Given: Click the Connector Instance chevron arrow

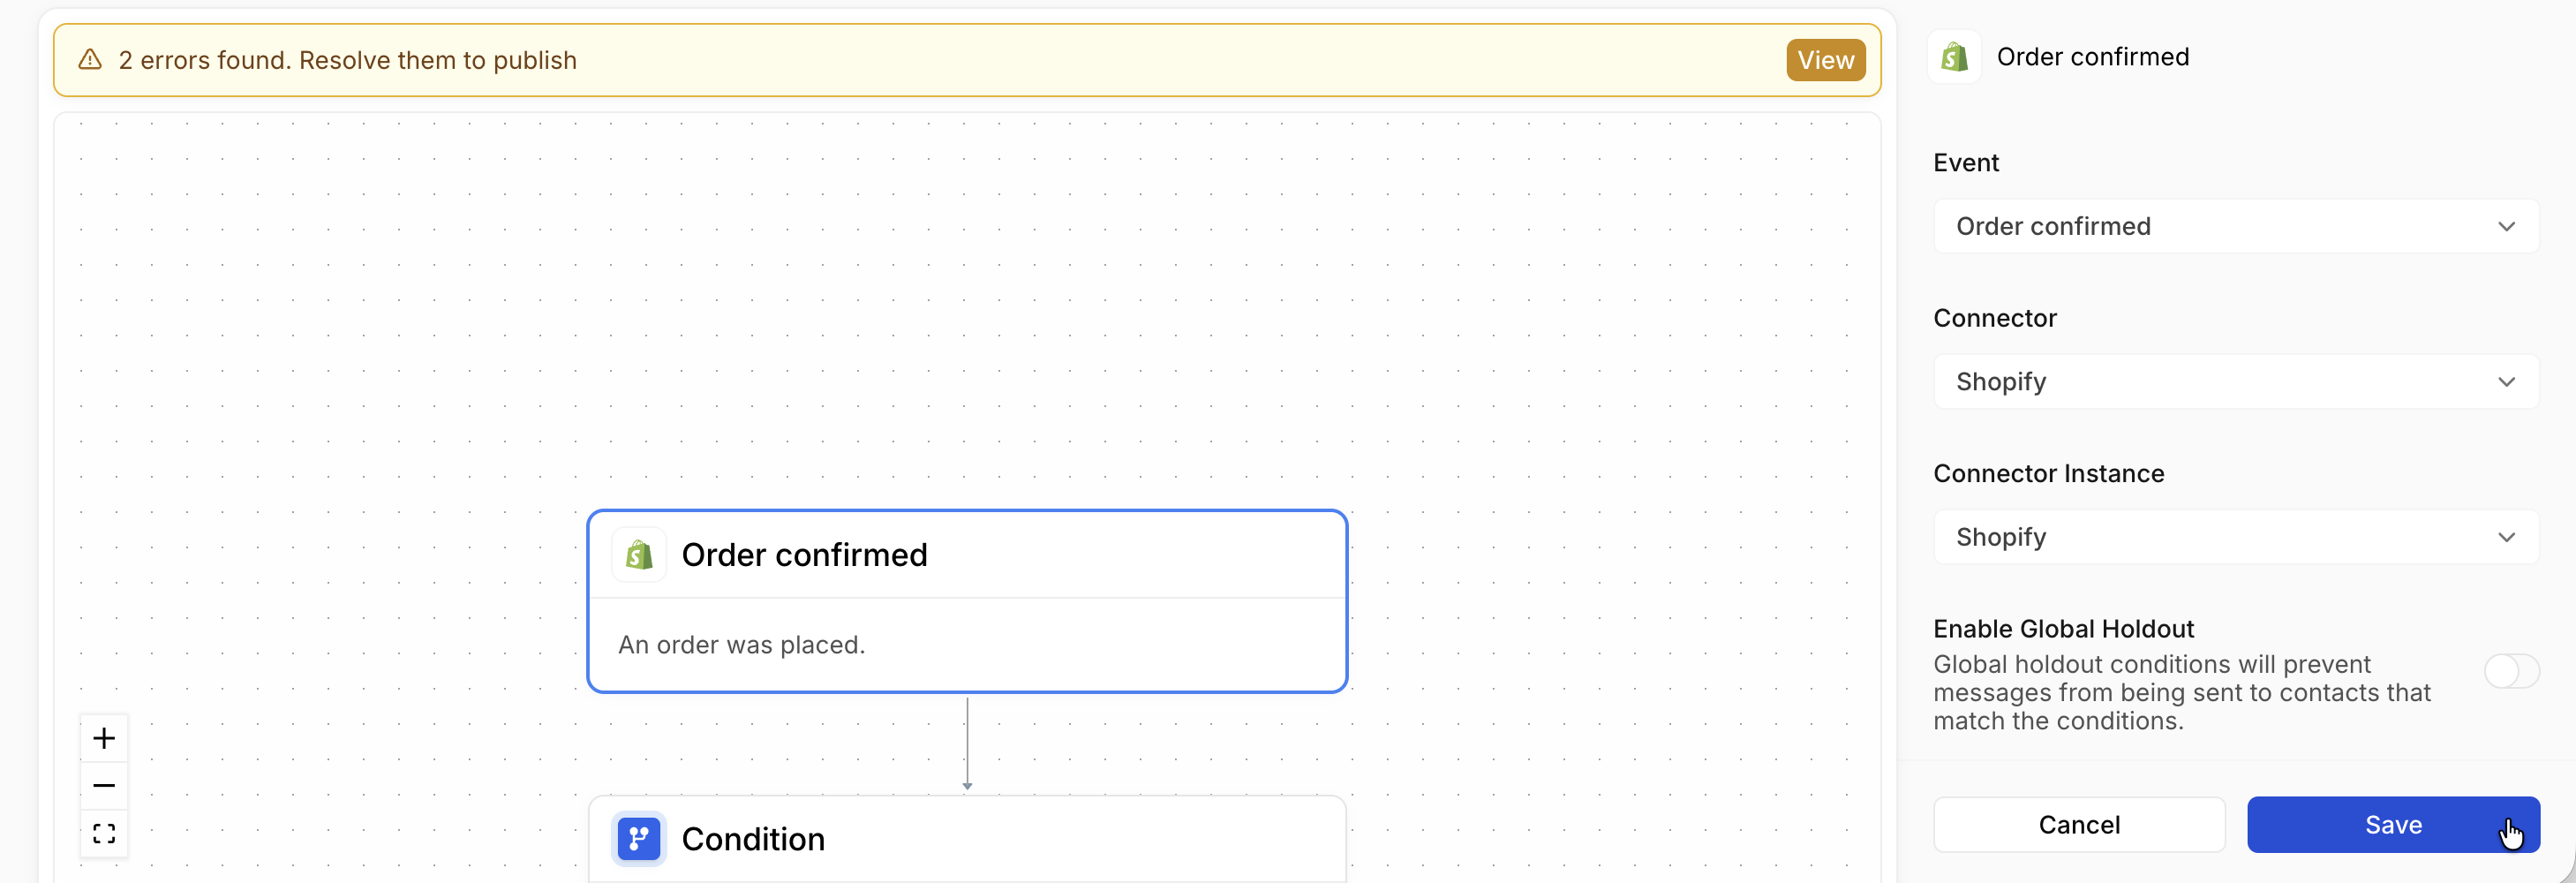Looking at the screenshot, I should (2506, 537).
